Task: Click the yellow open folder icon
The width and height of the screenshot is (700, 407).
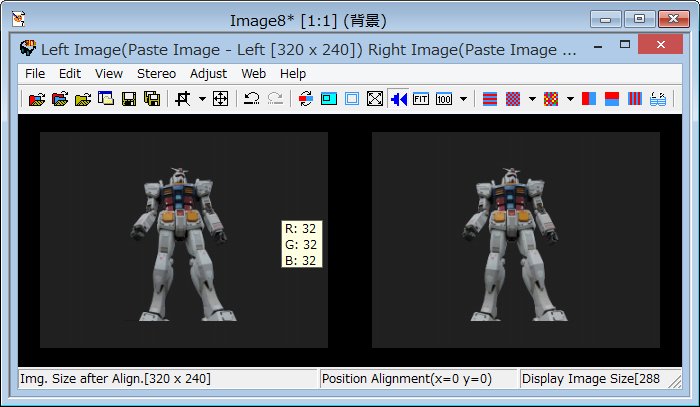Action: pyautogui.click(x=83, y=99)
